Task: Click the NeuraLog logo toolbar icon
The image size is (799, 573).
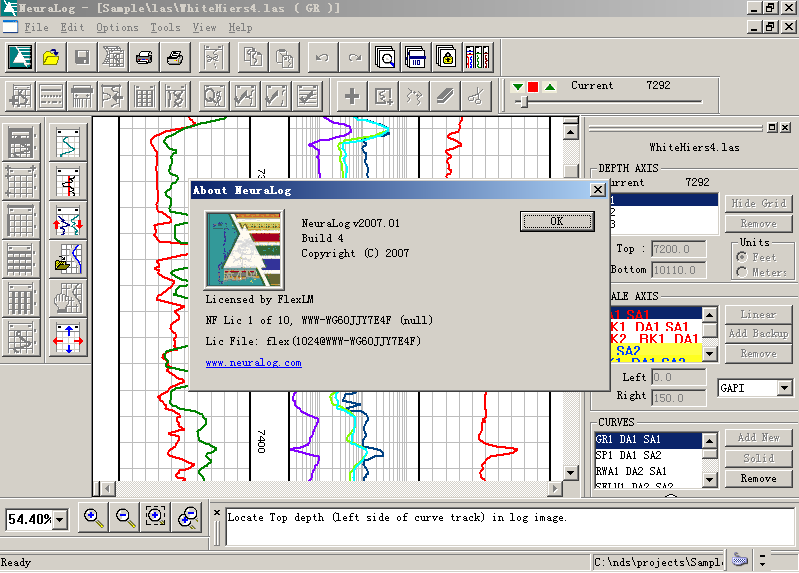Action: point(20,57)
